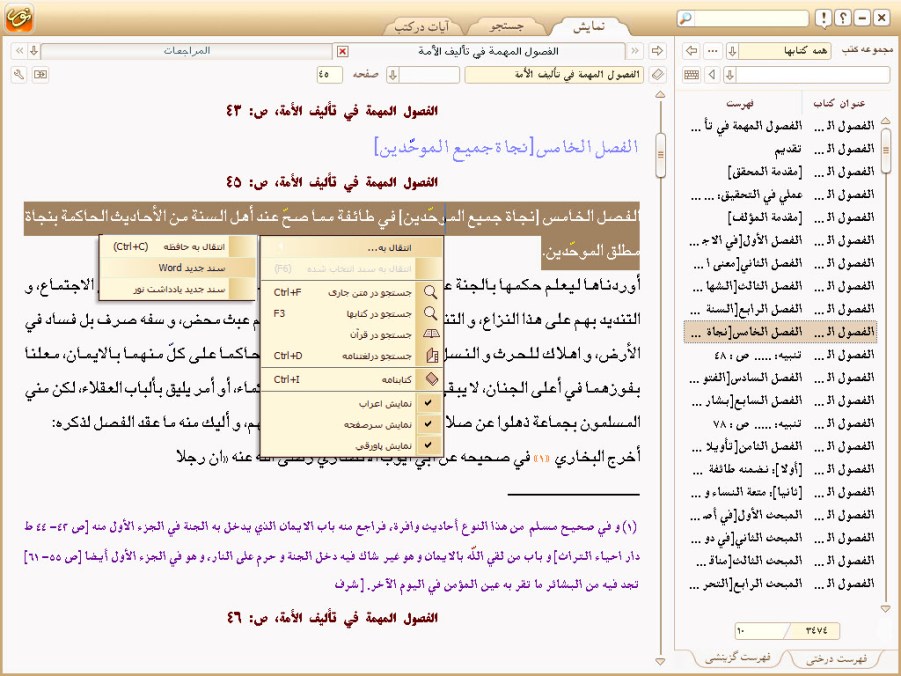The height and width of the screenshot is (676, 901).
Task: Select the [مقدمة المحقق] contents row
Action: coord(781,172)
